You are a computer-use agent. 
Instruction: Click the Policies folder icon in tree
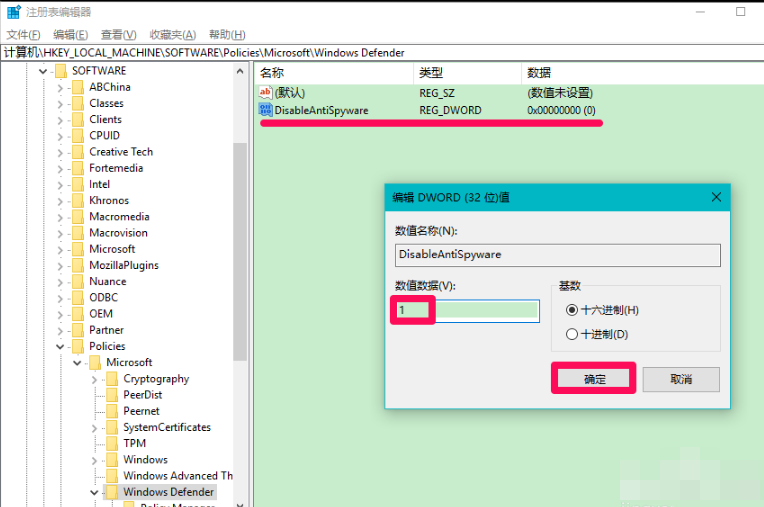pos(77,346)
